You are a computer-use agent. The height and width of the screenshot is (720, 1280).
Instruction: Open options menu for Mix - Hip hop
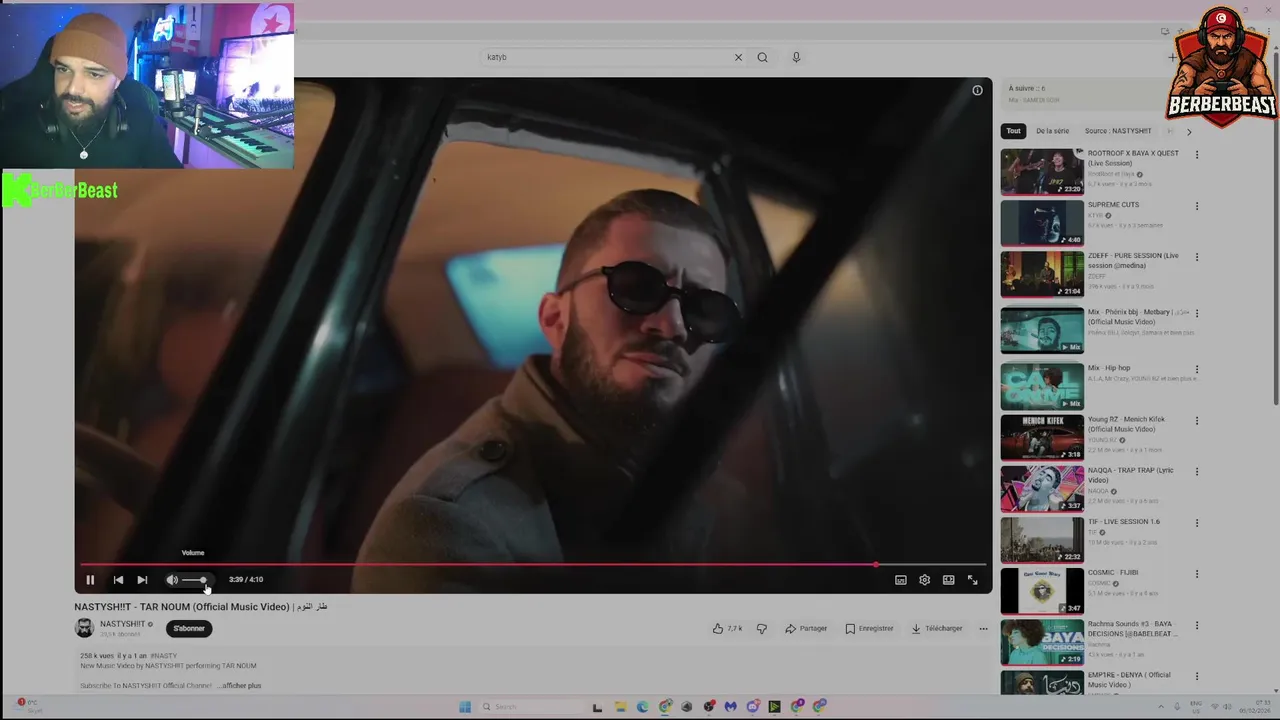coord(1197,369)
